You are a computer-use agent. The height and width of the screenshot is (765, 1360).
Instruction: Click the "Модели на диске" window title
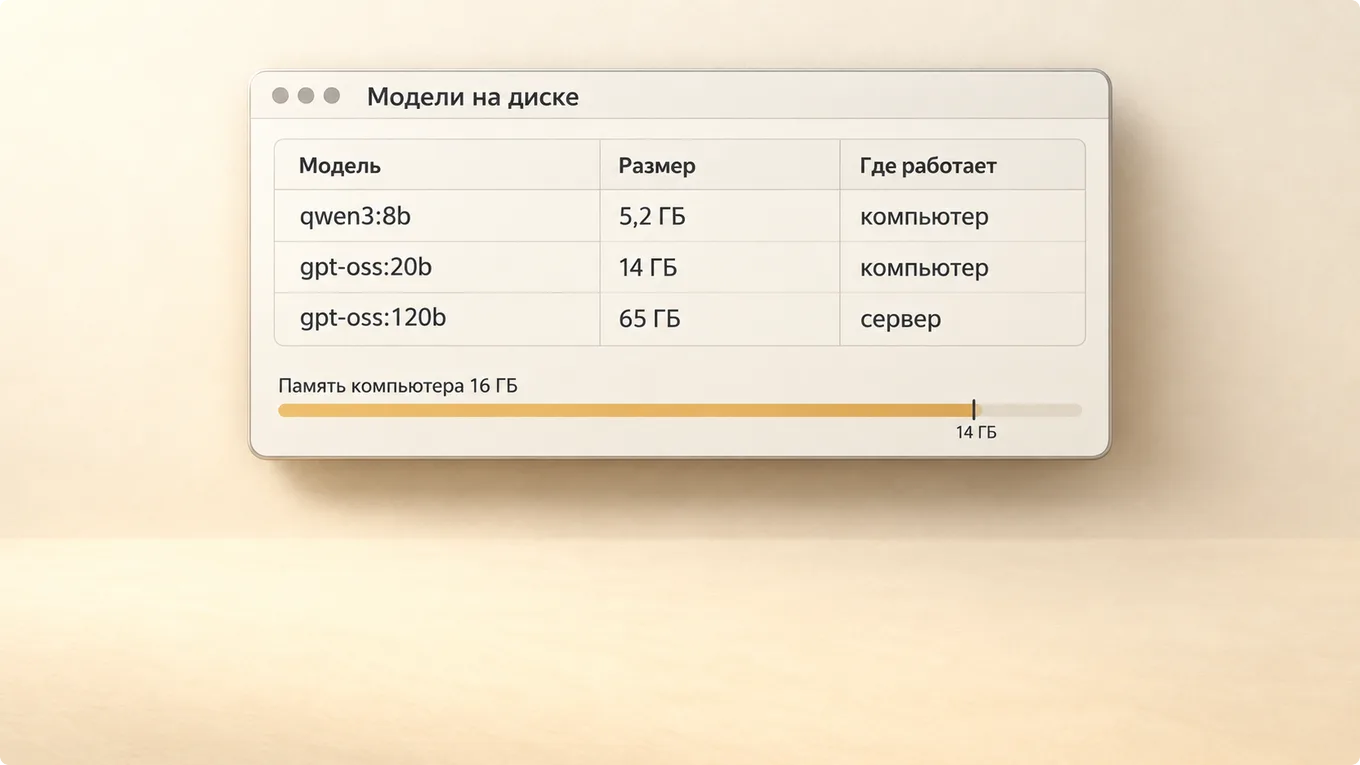click(x=472, y=97)
